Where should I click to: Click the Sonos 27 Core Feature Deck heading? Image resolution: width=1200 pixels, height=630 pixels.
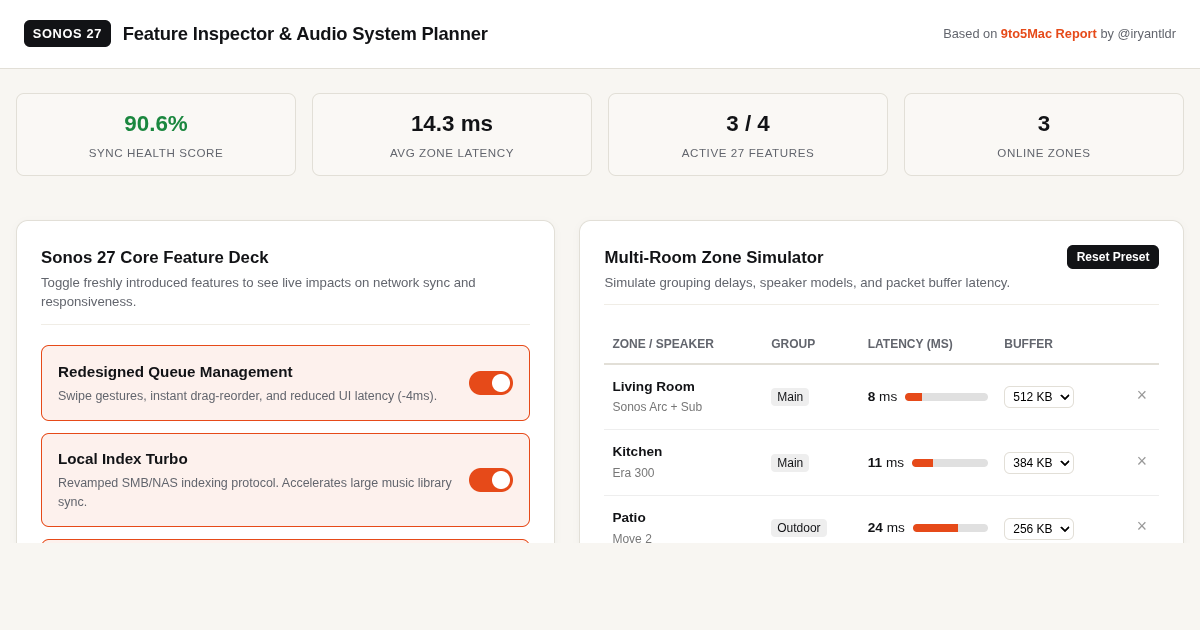click(155, 258)
